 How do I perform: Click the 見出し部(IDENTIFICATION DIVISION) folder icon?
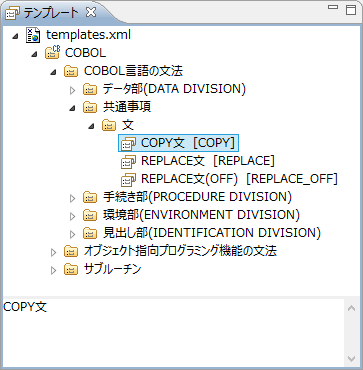[90, 233]
